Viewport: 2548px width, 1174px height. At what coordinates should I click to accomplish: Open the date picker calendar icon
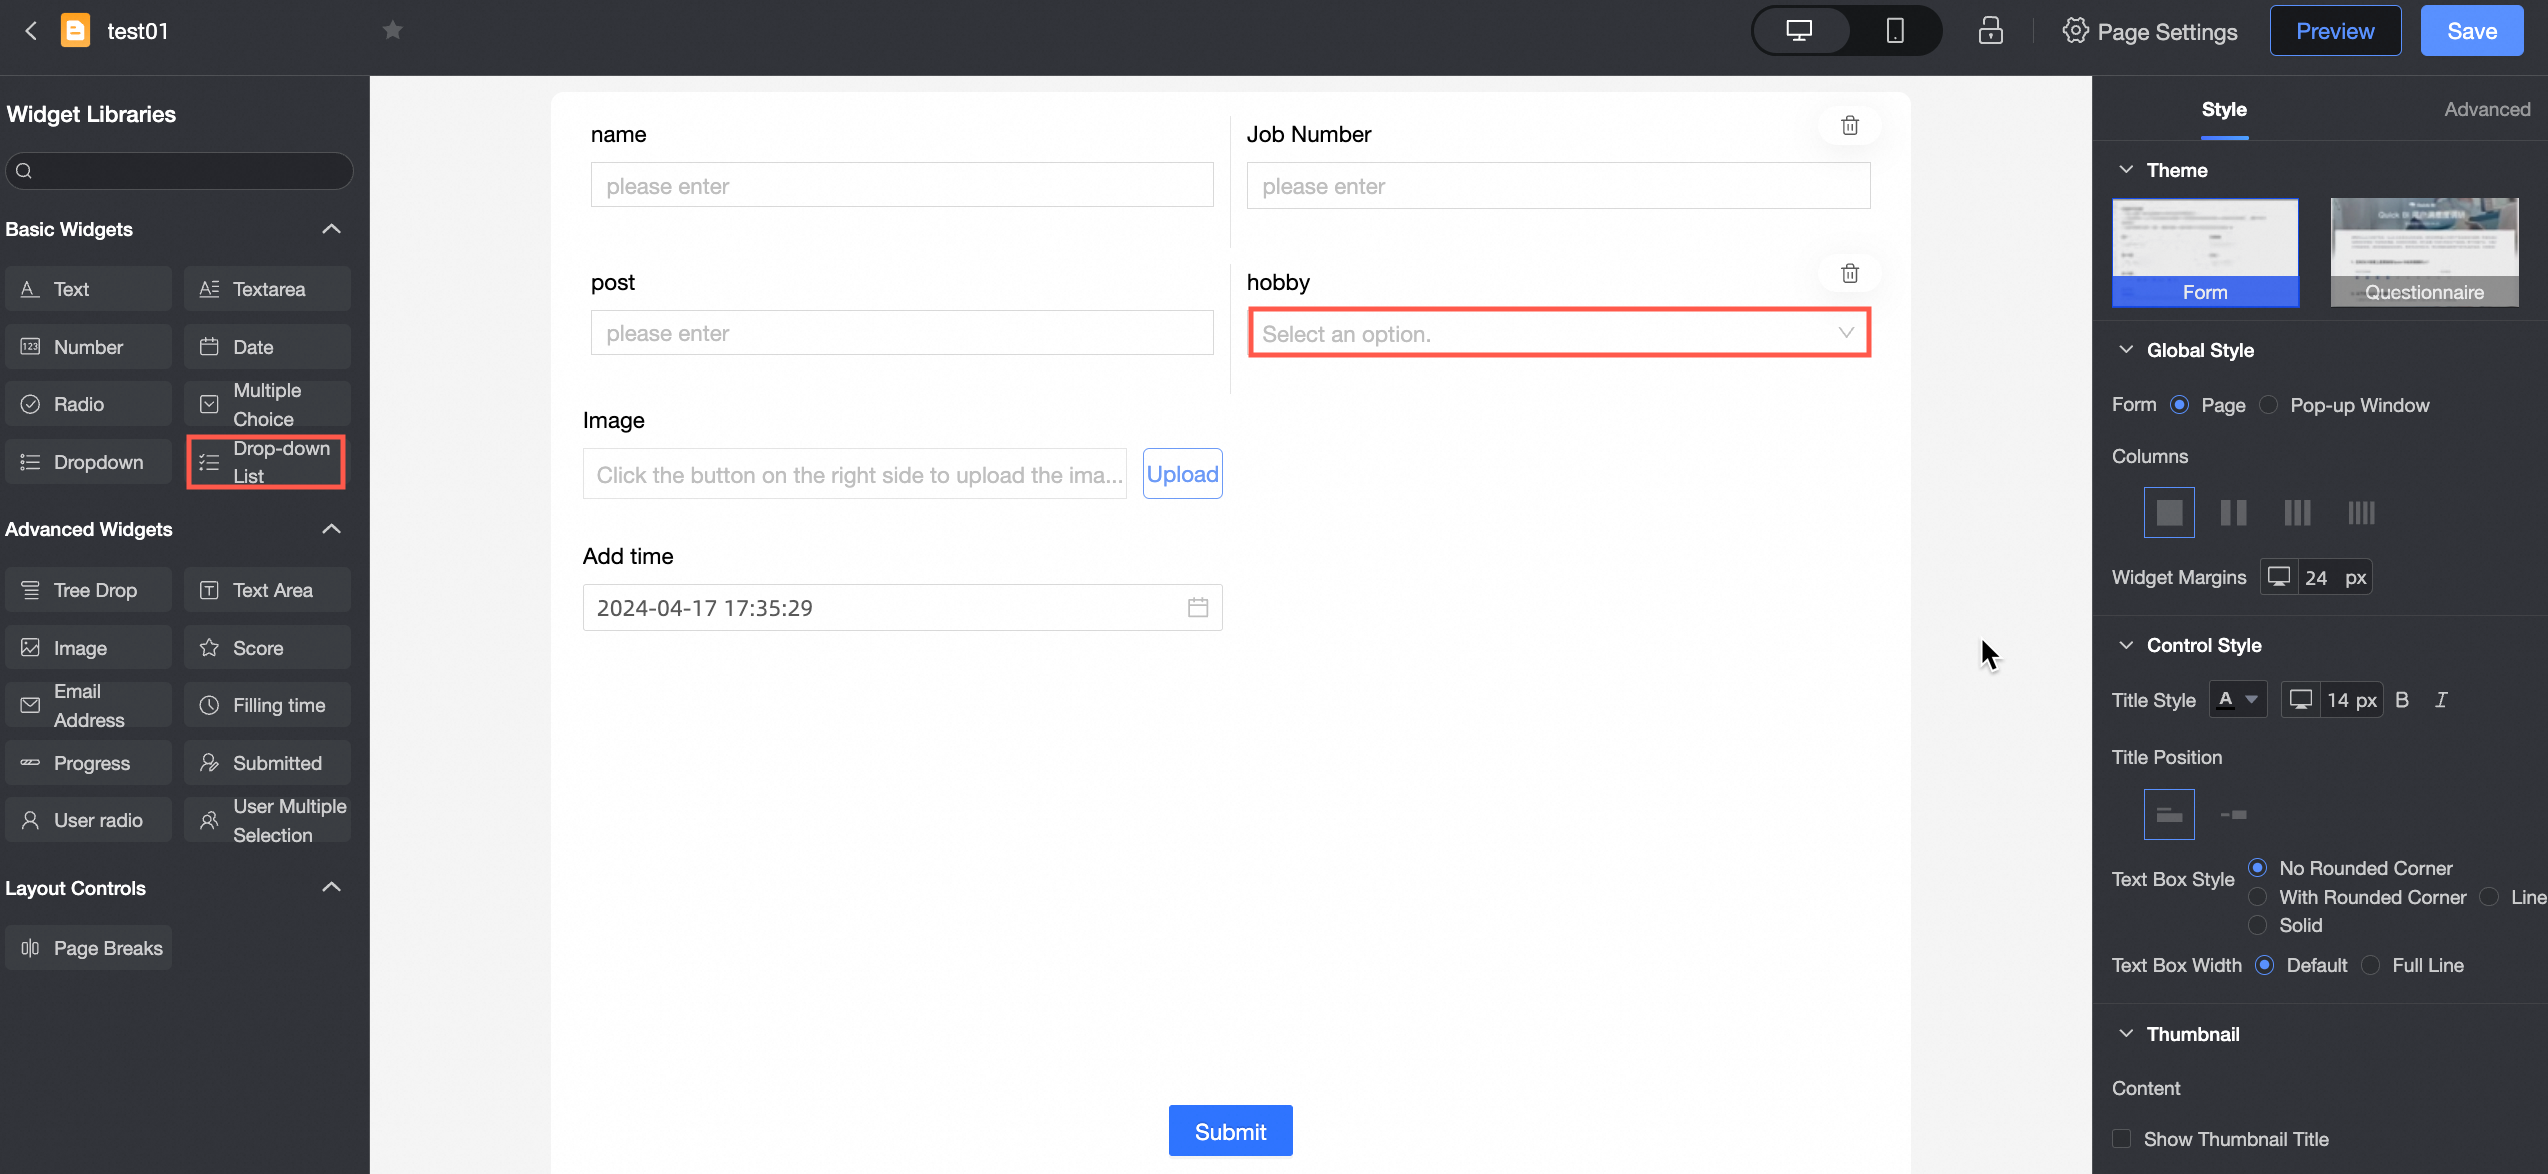(x=1197, y=607)
